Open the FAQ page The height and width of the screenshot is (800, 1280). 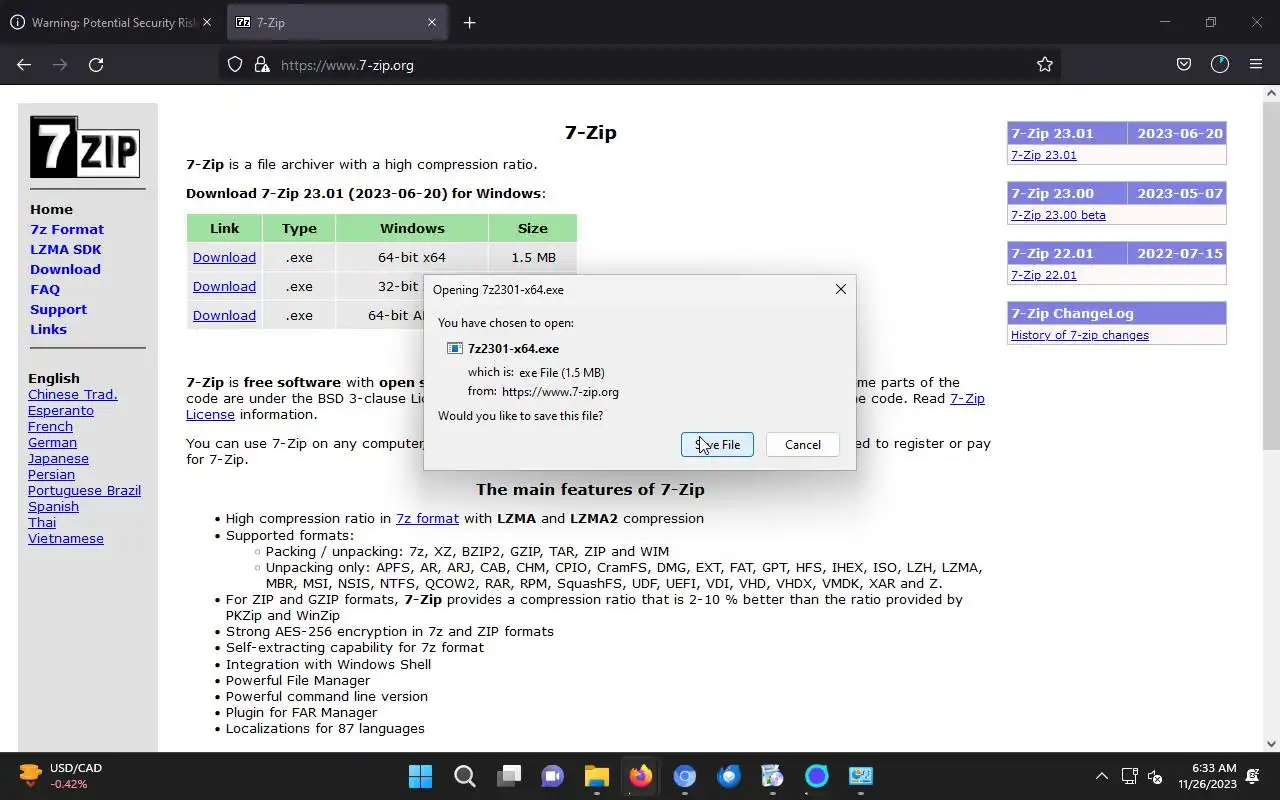tap(45, 289)
